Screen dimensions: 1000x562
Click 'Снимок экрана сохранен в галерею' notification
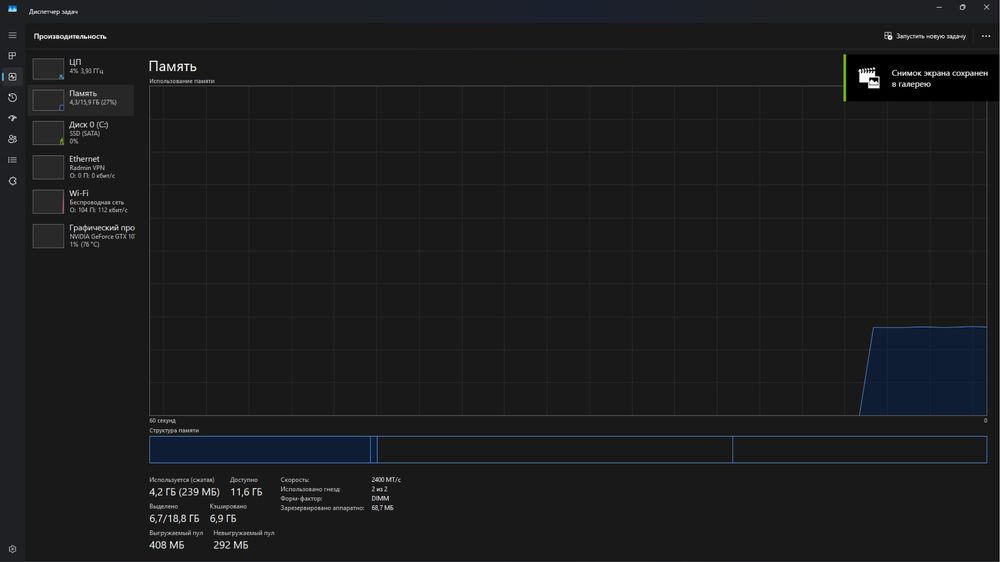[x=922, y=78]
